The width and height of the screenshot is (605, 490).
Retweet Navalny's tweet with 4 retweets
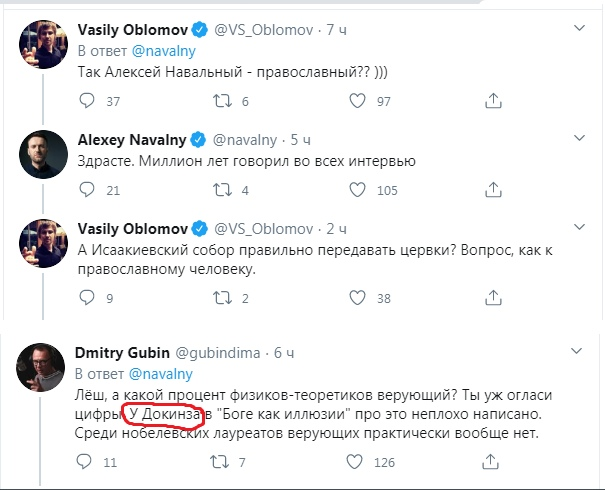click(223, 190)
